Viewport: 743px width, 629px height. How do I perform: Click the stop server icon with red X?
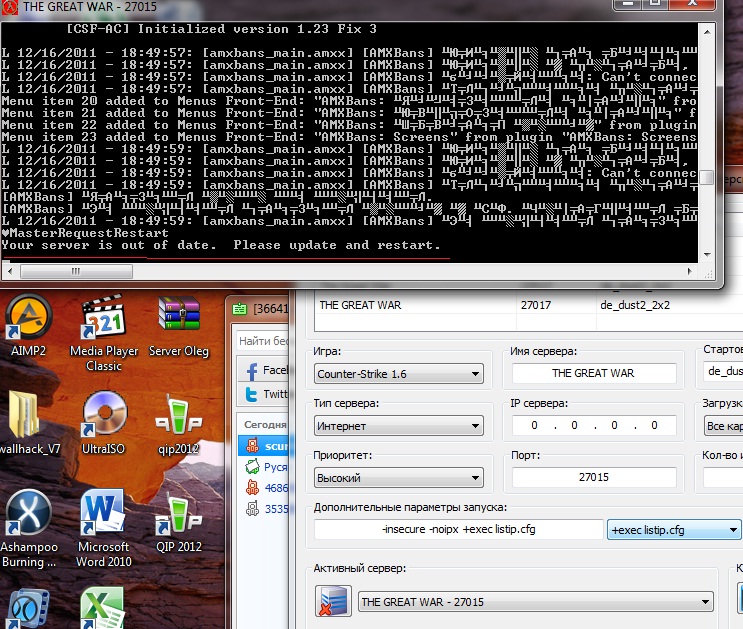click(333, 601)
